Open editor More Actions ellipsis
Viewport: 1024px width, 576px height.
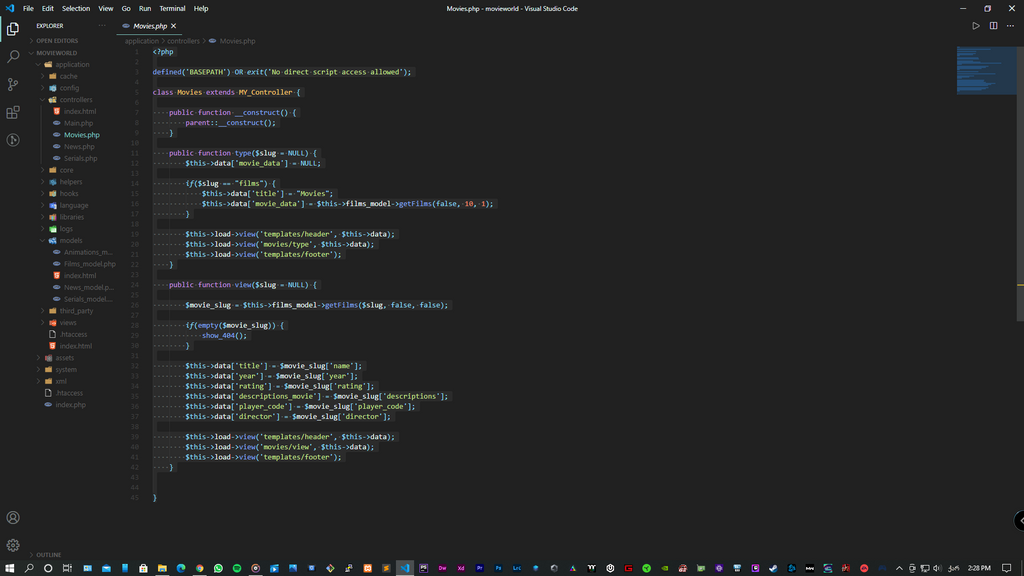click(1010, 26)
